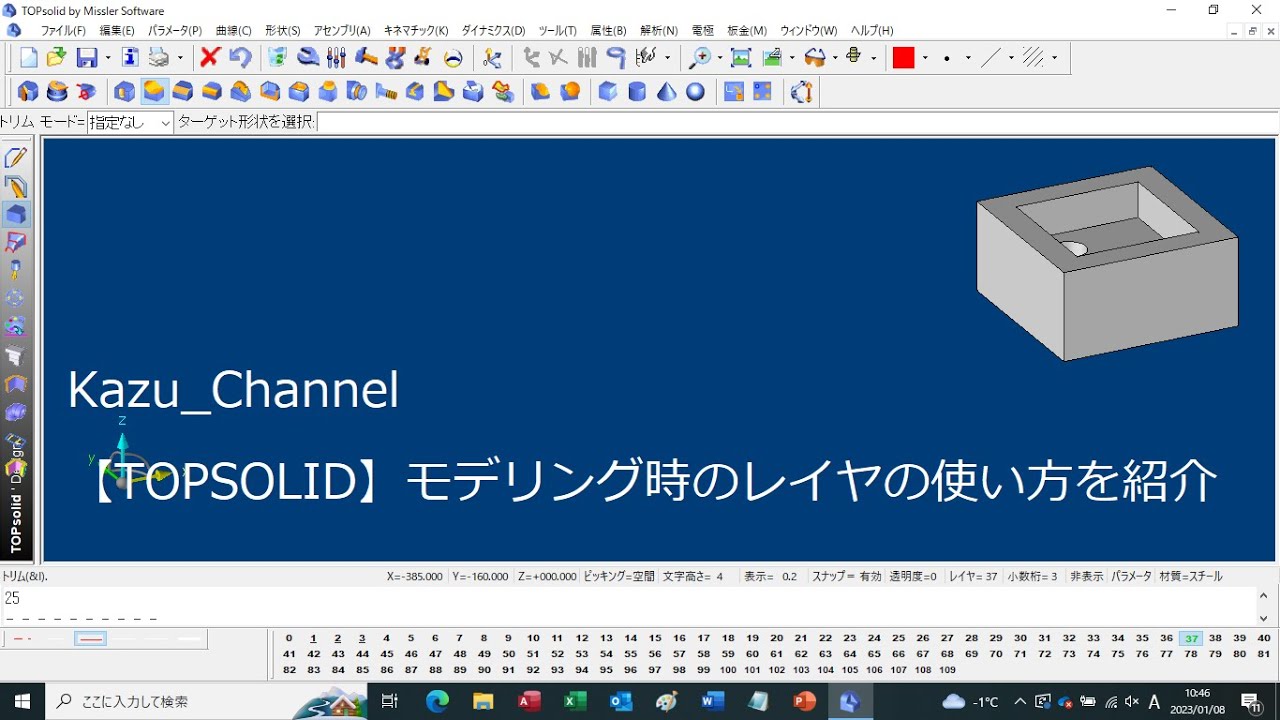Expand the hatch pattern dropdown arrow

coord(1054,58)
